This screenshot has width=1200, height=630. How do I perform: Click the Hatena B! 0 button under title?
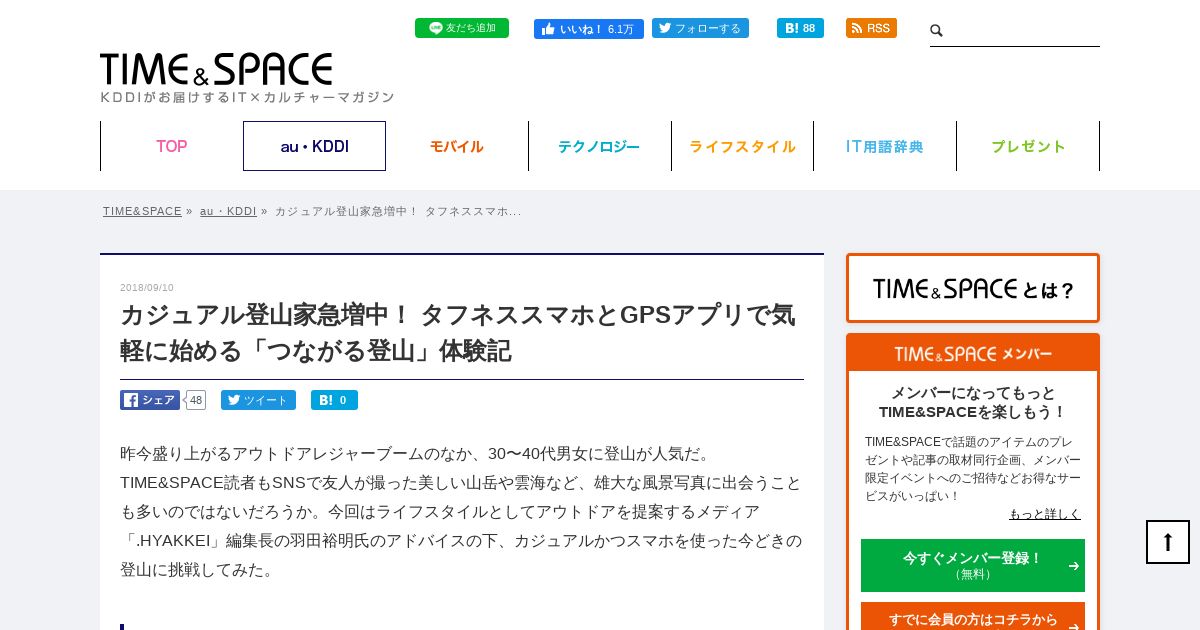334,400
